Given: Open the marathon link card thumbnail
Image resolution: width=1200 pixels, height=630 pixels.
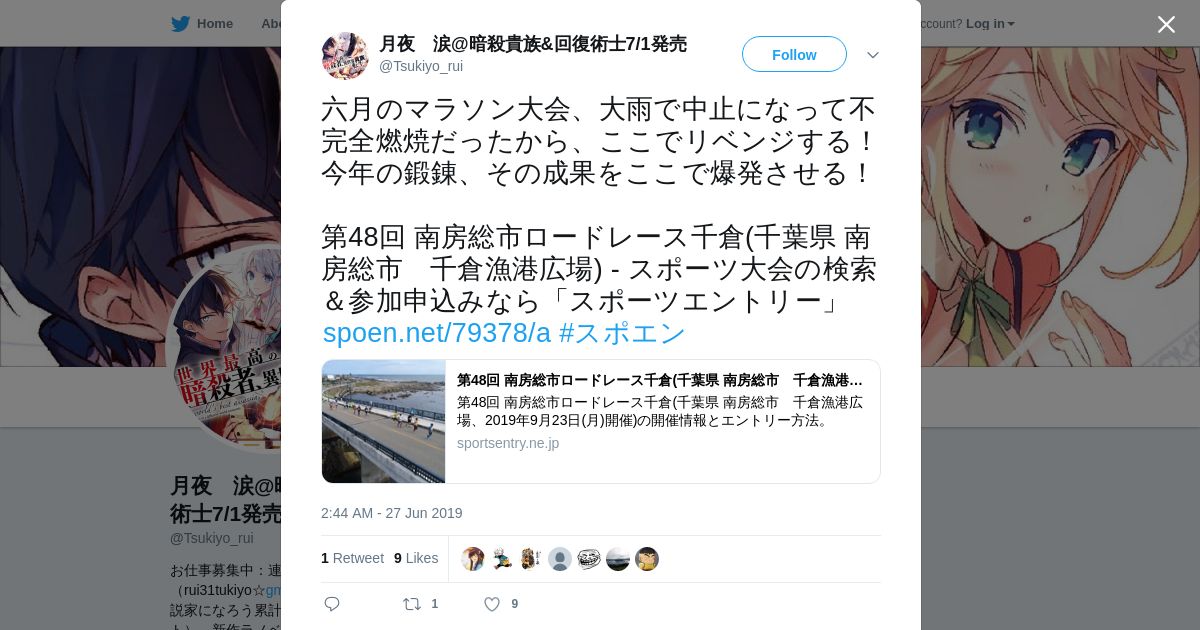Looking at the screenshot, I should click(x=384, y=421).
